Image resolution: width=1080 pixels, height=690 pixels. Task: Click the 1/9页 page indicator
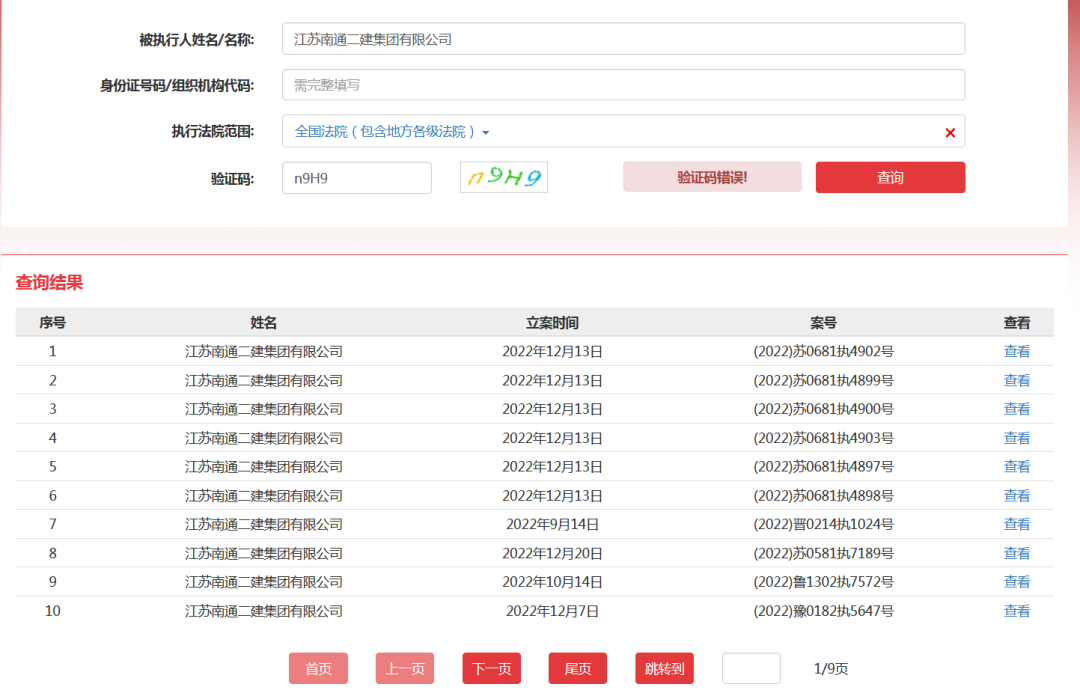click(x=831, y=669)
